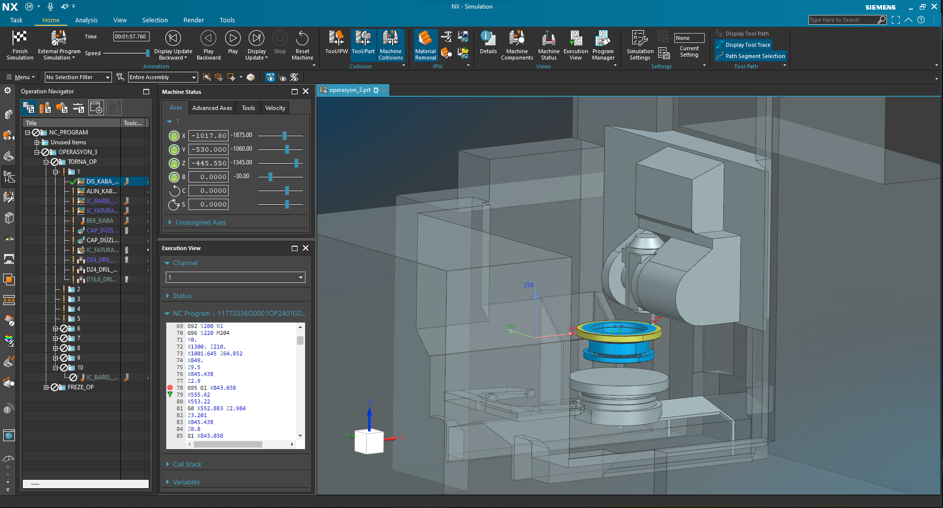Click the orientation view cube
943x508 pixels.
click(369, 441)
